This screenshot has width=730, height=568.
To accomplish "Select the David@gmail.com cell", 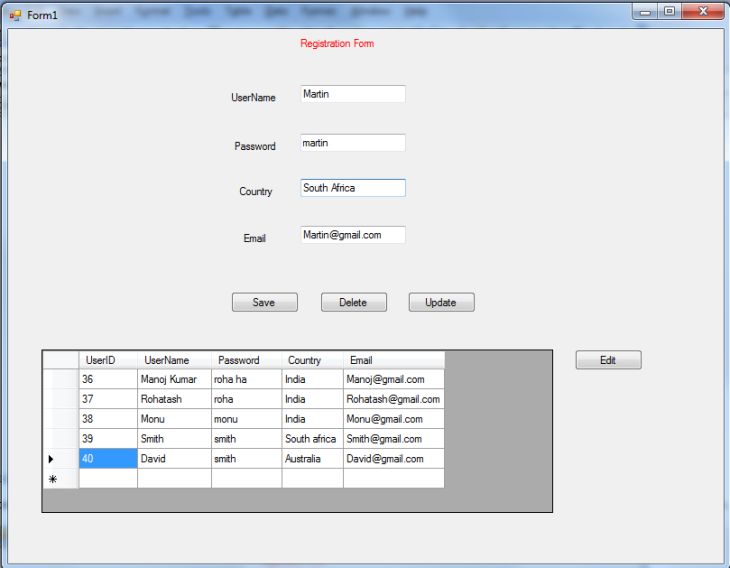I will pos(394,459).
